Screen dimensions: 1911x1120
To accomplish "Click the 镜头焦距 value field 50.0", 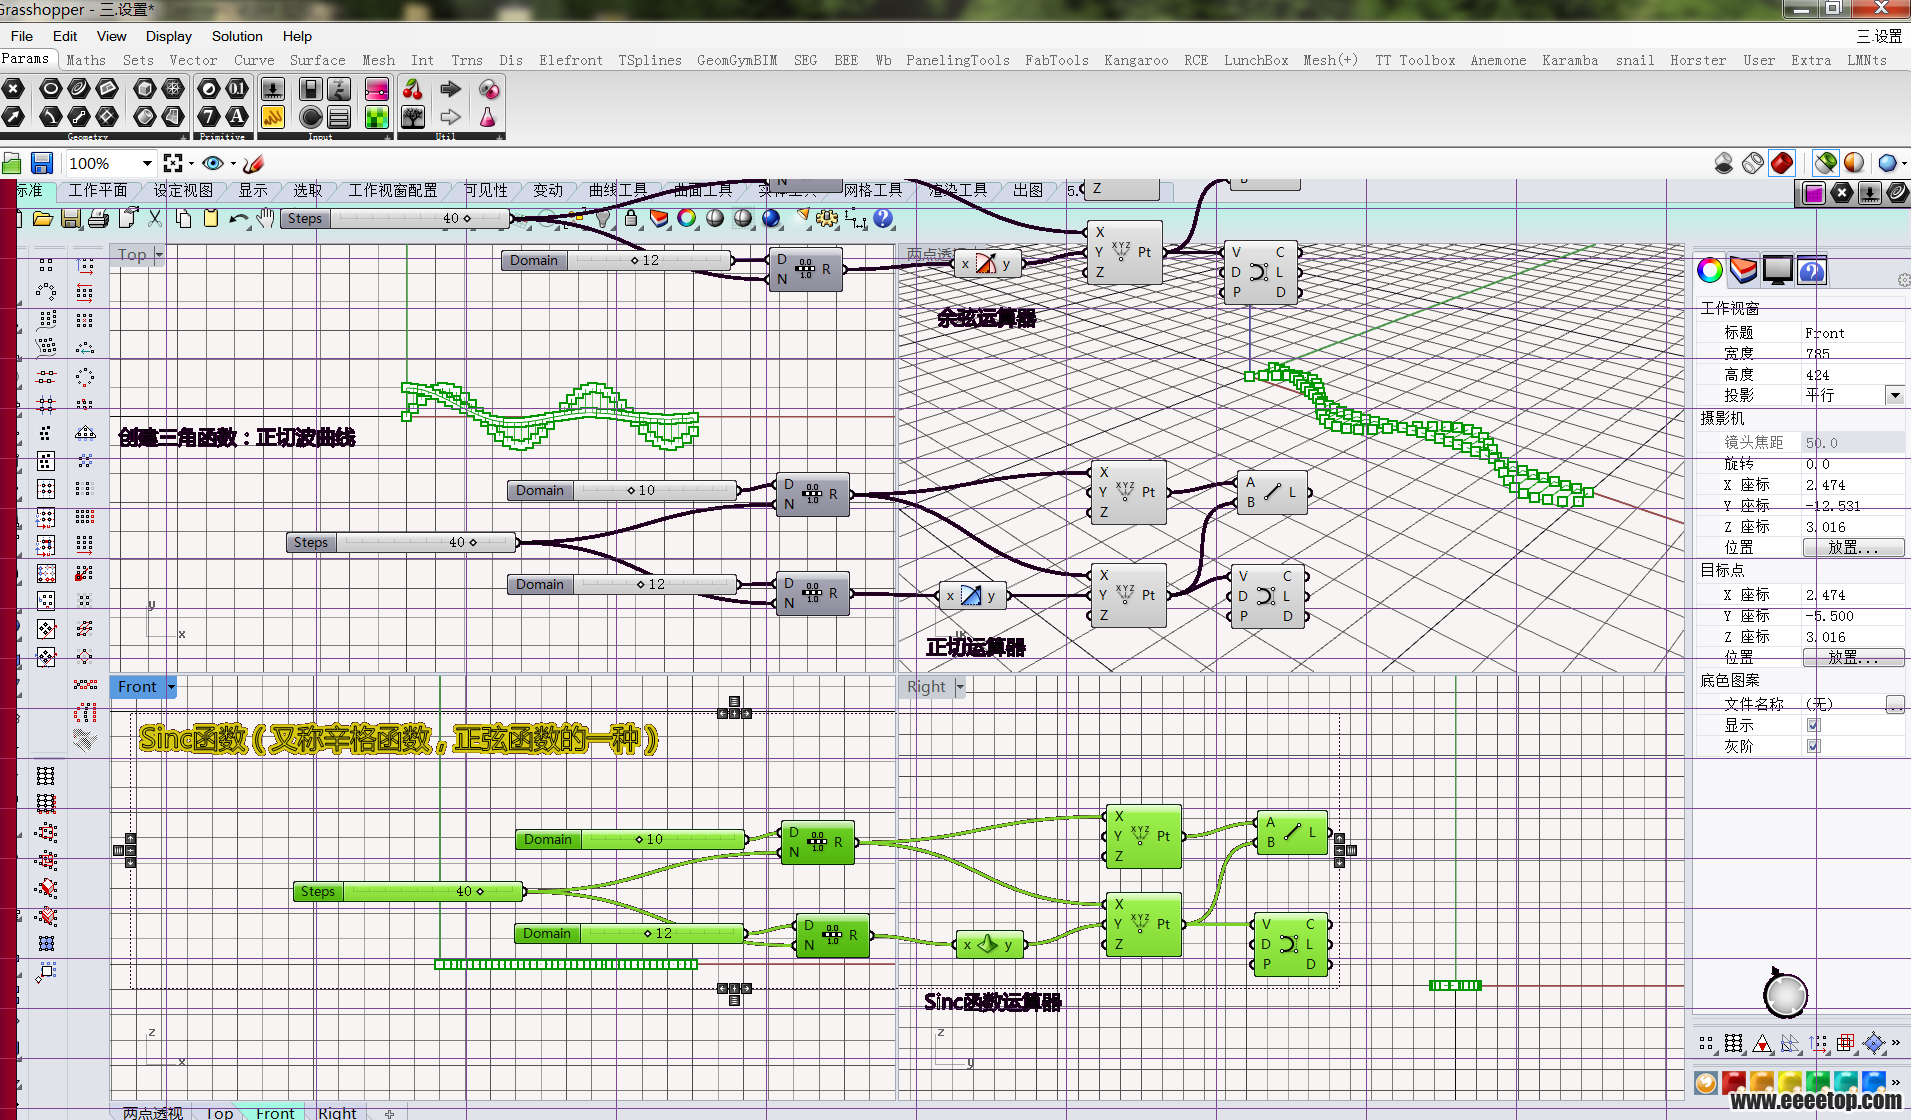I will tap(1852, 442).
